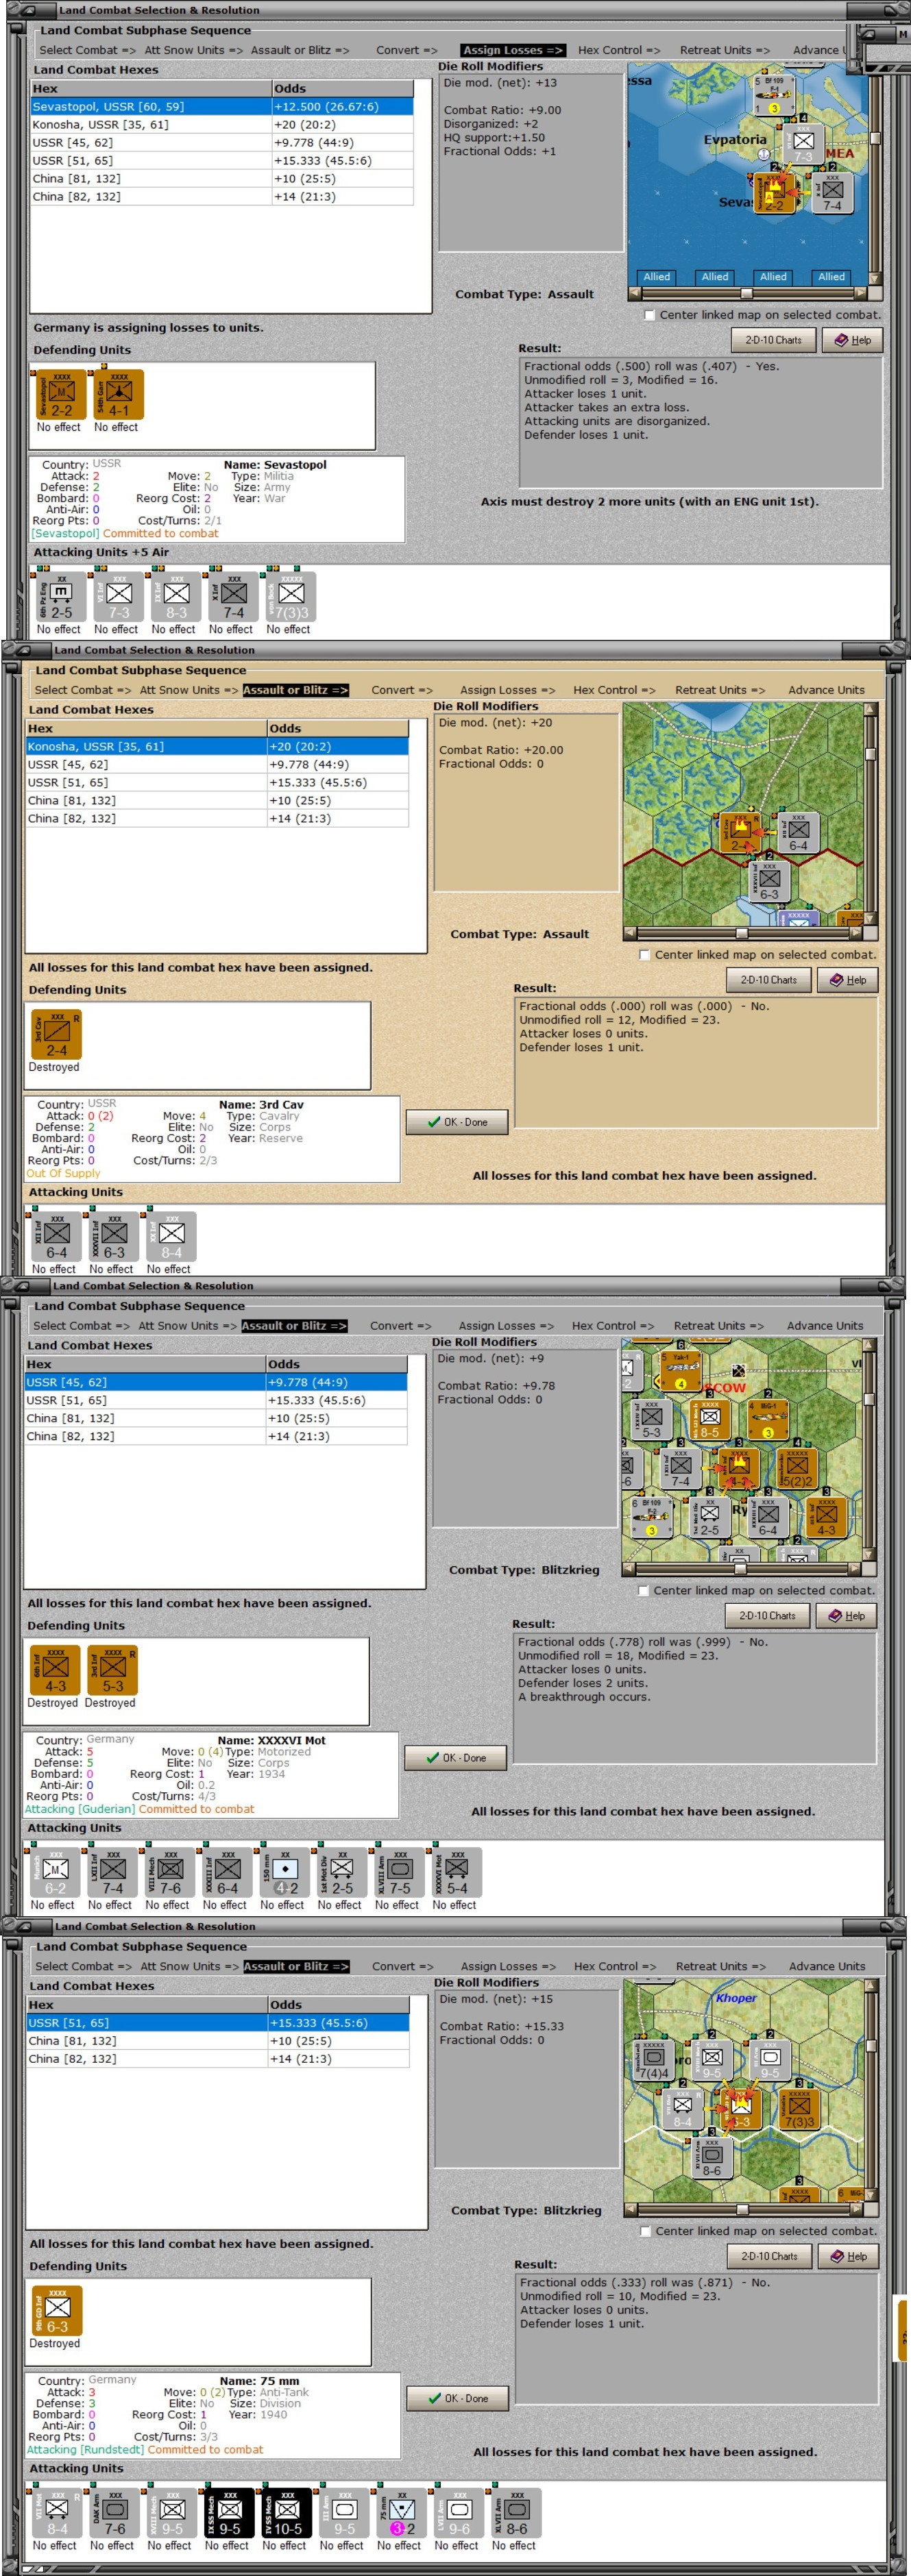The image size is (911, 2576).
Task: Select the destroyed 3rd Inf 5-3 defending counter
Action: [x=112, y=1671]
